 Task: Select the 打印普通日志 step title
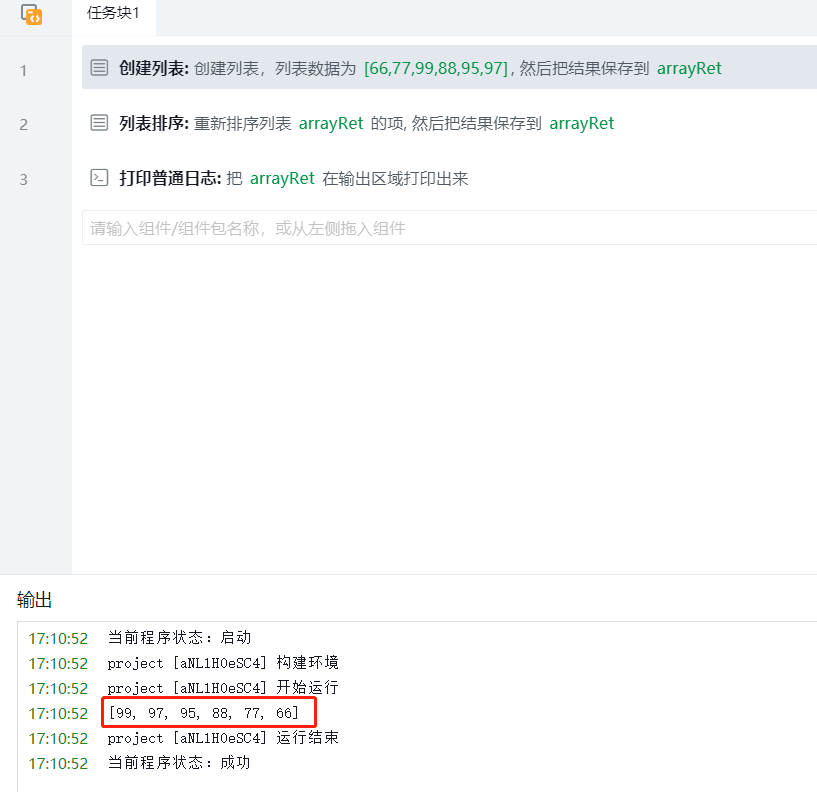[169, 178]
